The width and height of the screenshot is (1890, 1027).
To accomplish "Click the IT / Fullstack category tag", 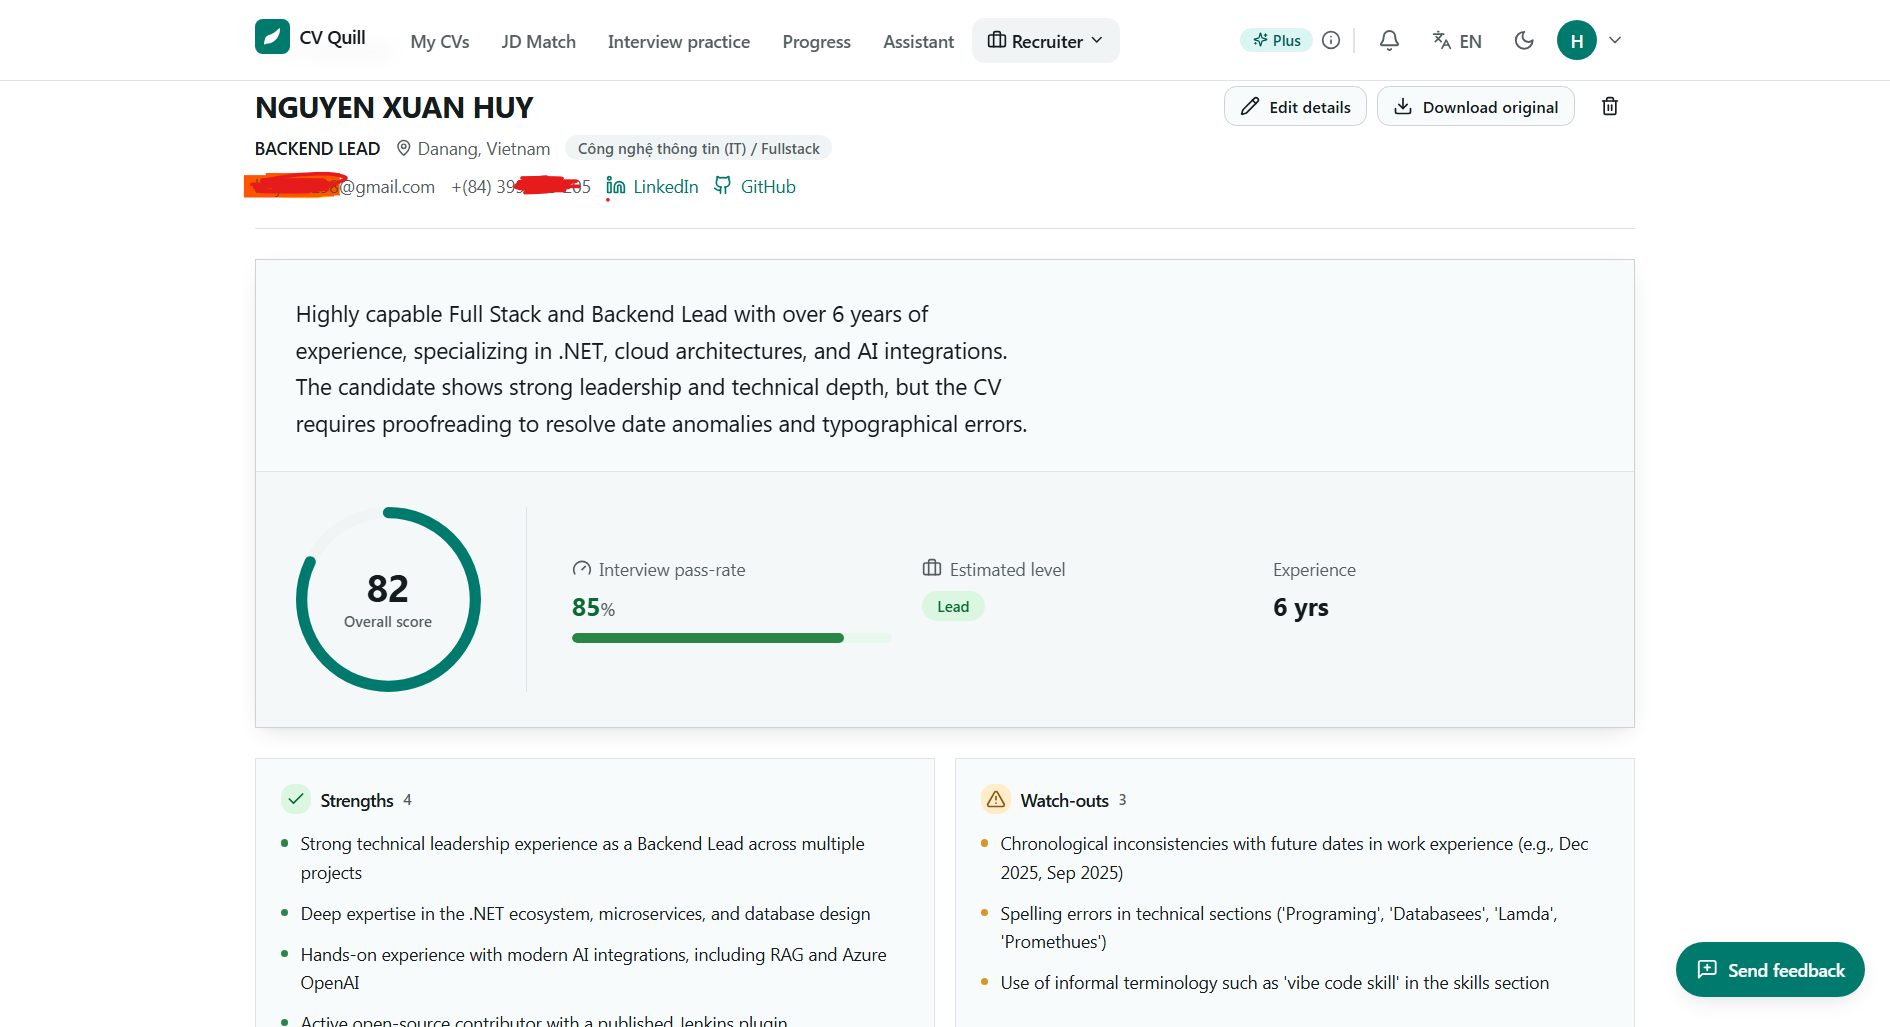I will [698, 149].
